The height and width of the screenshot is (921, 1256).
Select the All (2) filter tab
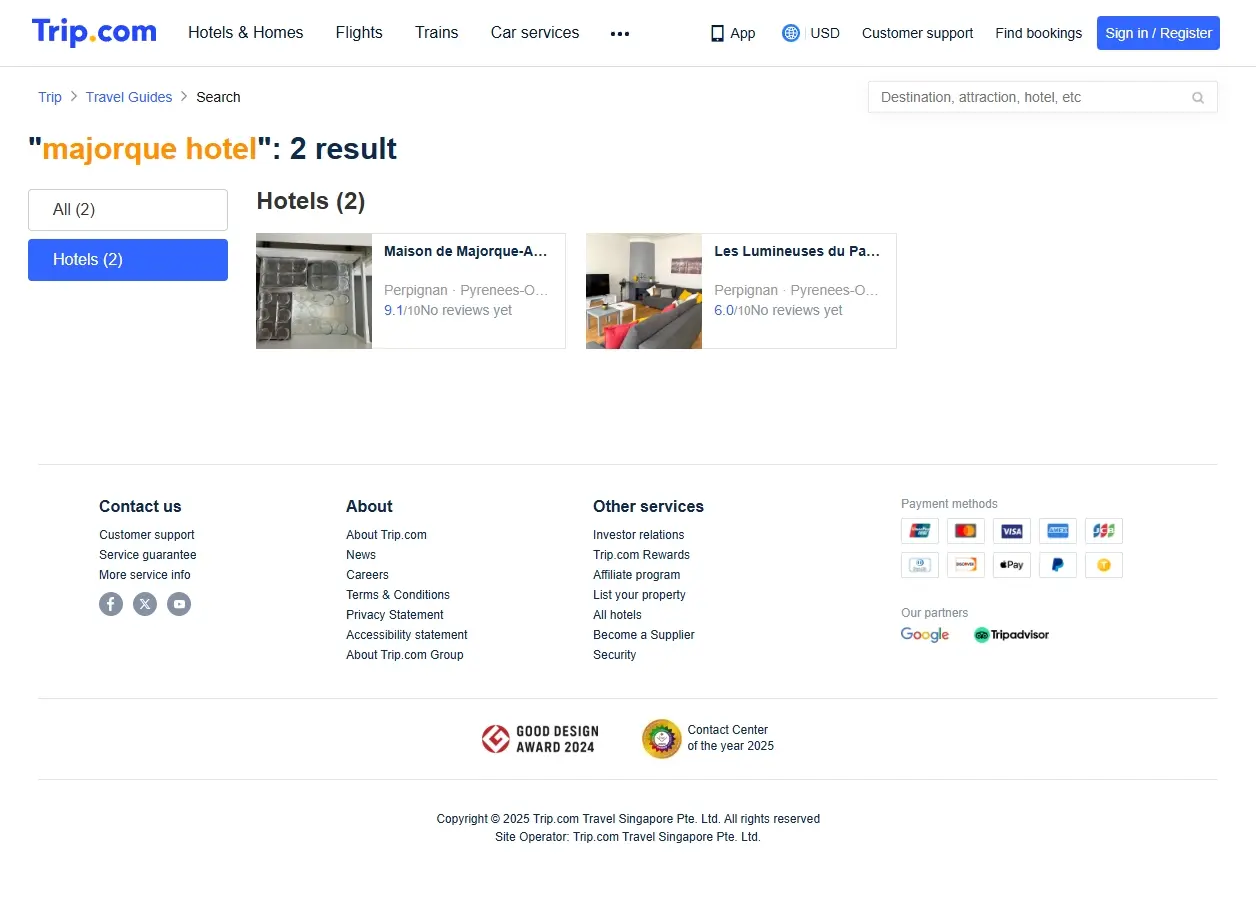(128, 210)
